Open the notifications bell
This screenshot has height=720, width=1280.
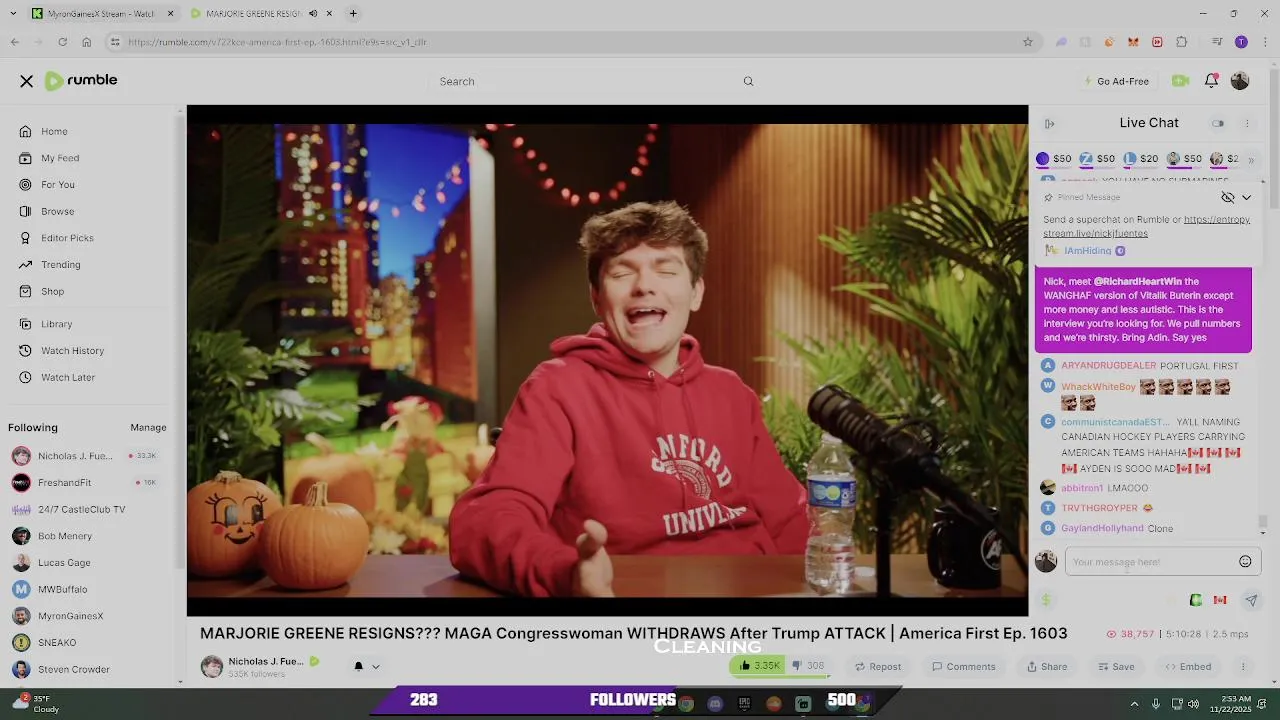(x=1211, y=81)
